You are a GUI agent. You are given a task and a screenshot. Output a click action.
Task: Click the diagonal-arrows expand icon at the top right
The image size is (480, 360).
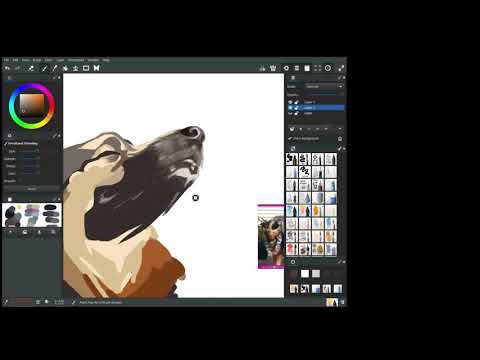click(341, 68)
